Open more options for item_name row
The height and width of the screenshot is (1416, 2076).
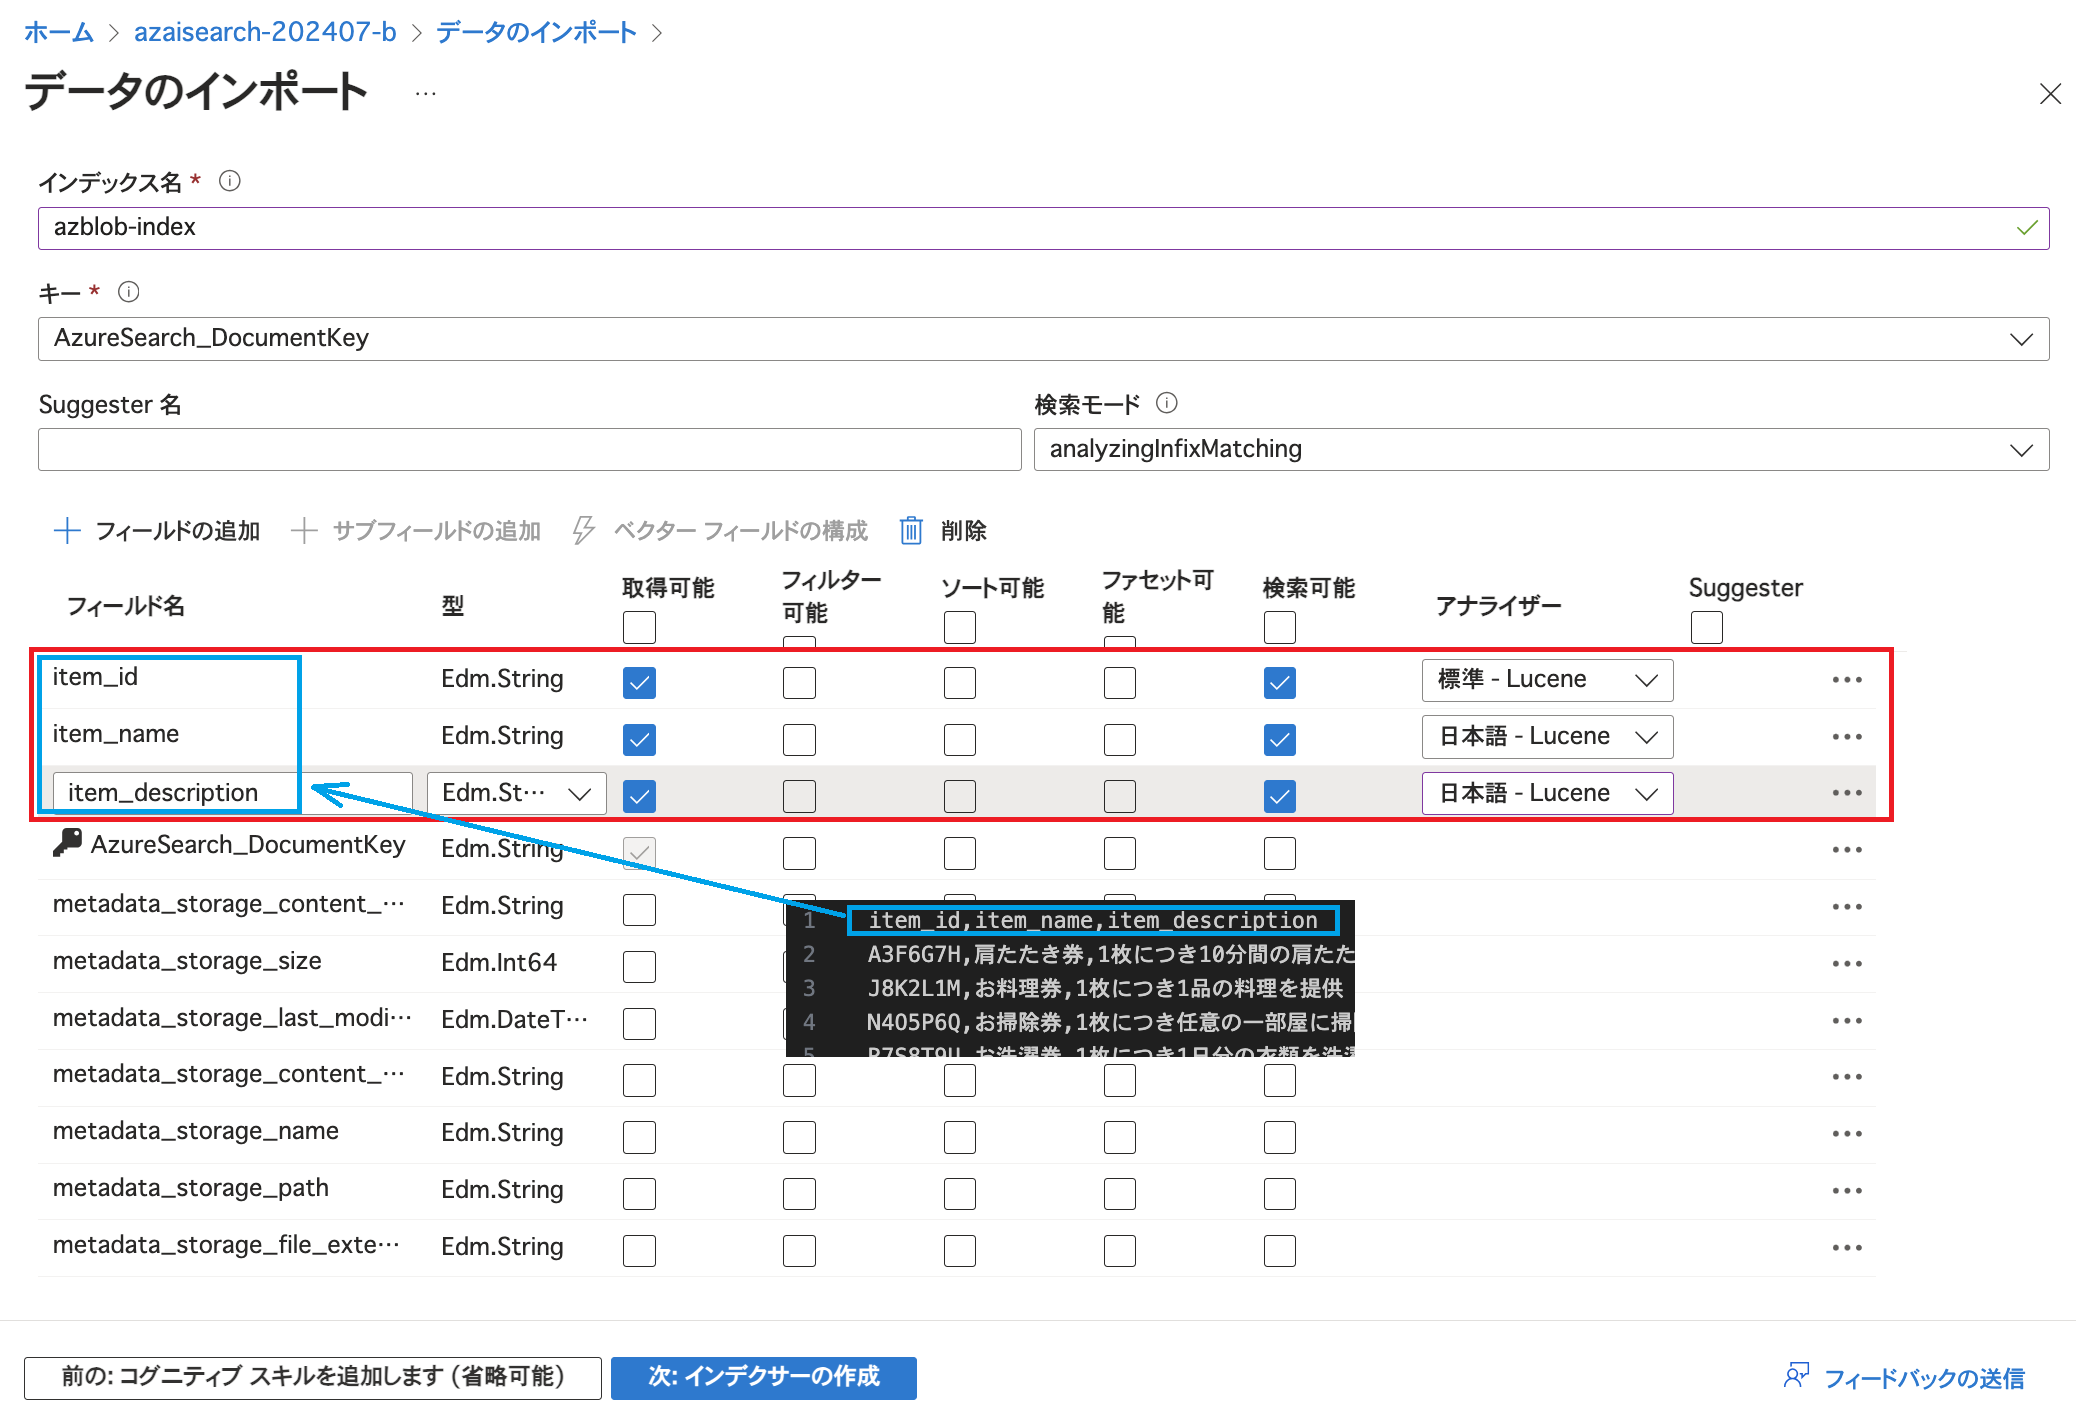tap(1847, 737)
